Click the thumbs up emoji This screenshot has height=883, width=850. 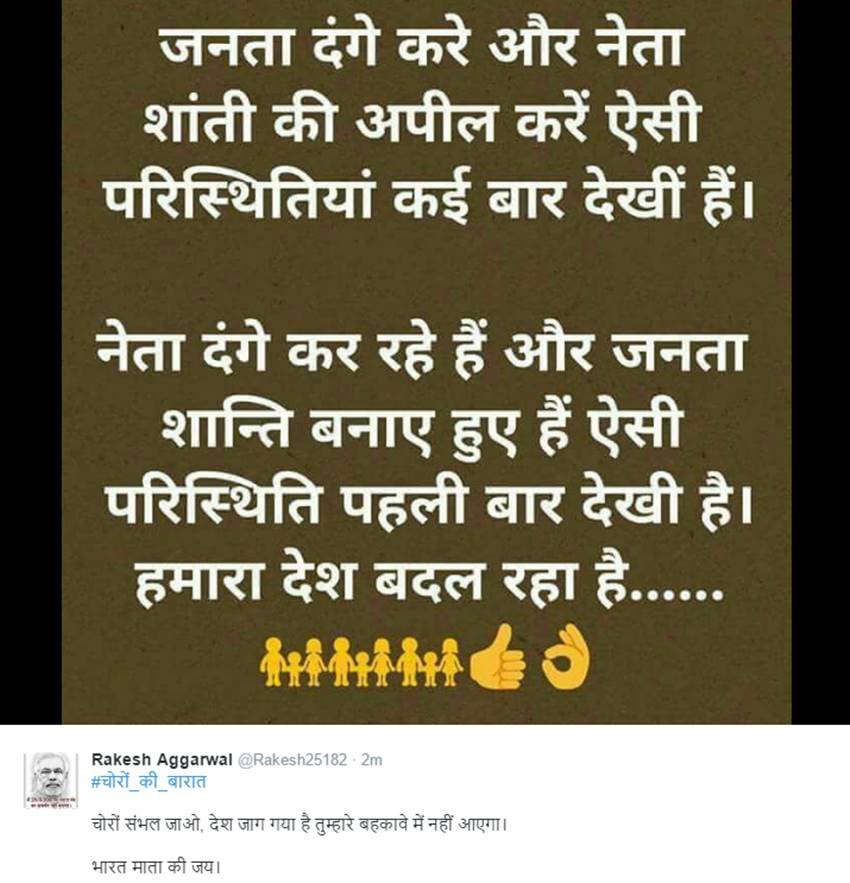click(x=499, y=657)
